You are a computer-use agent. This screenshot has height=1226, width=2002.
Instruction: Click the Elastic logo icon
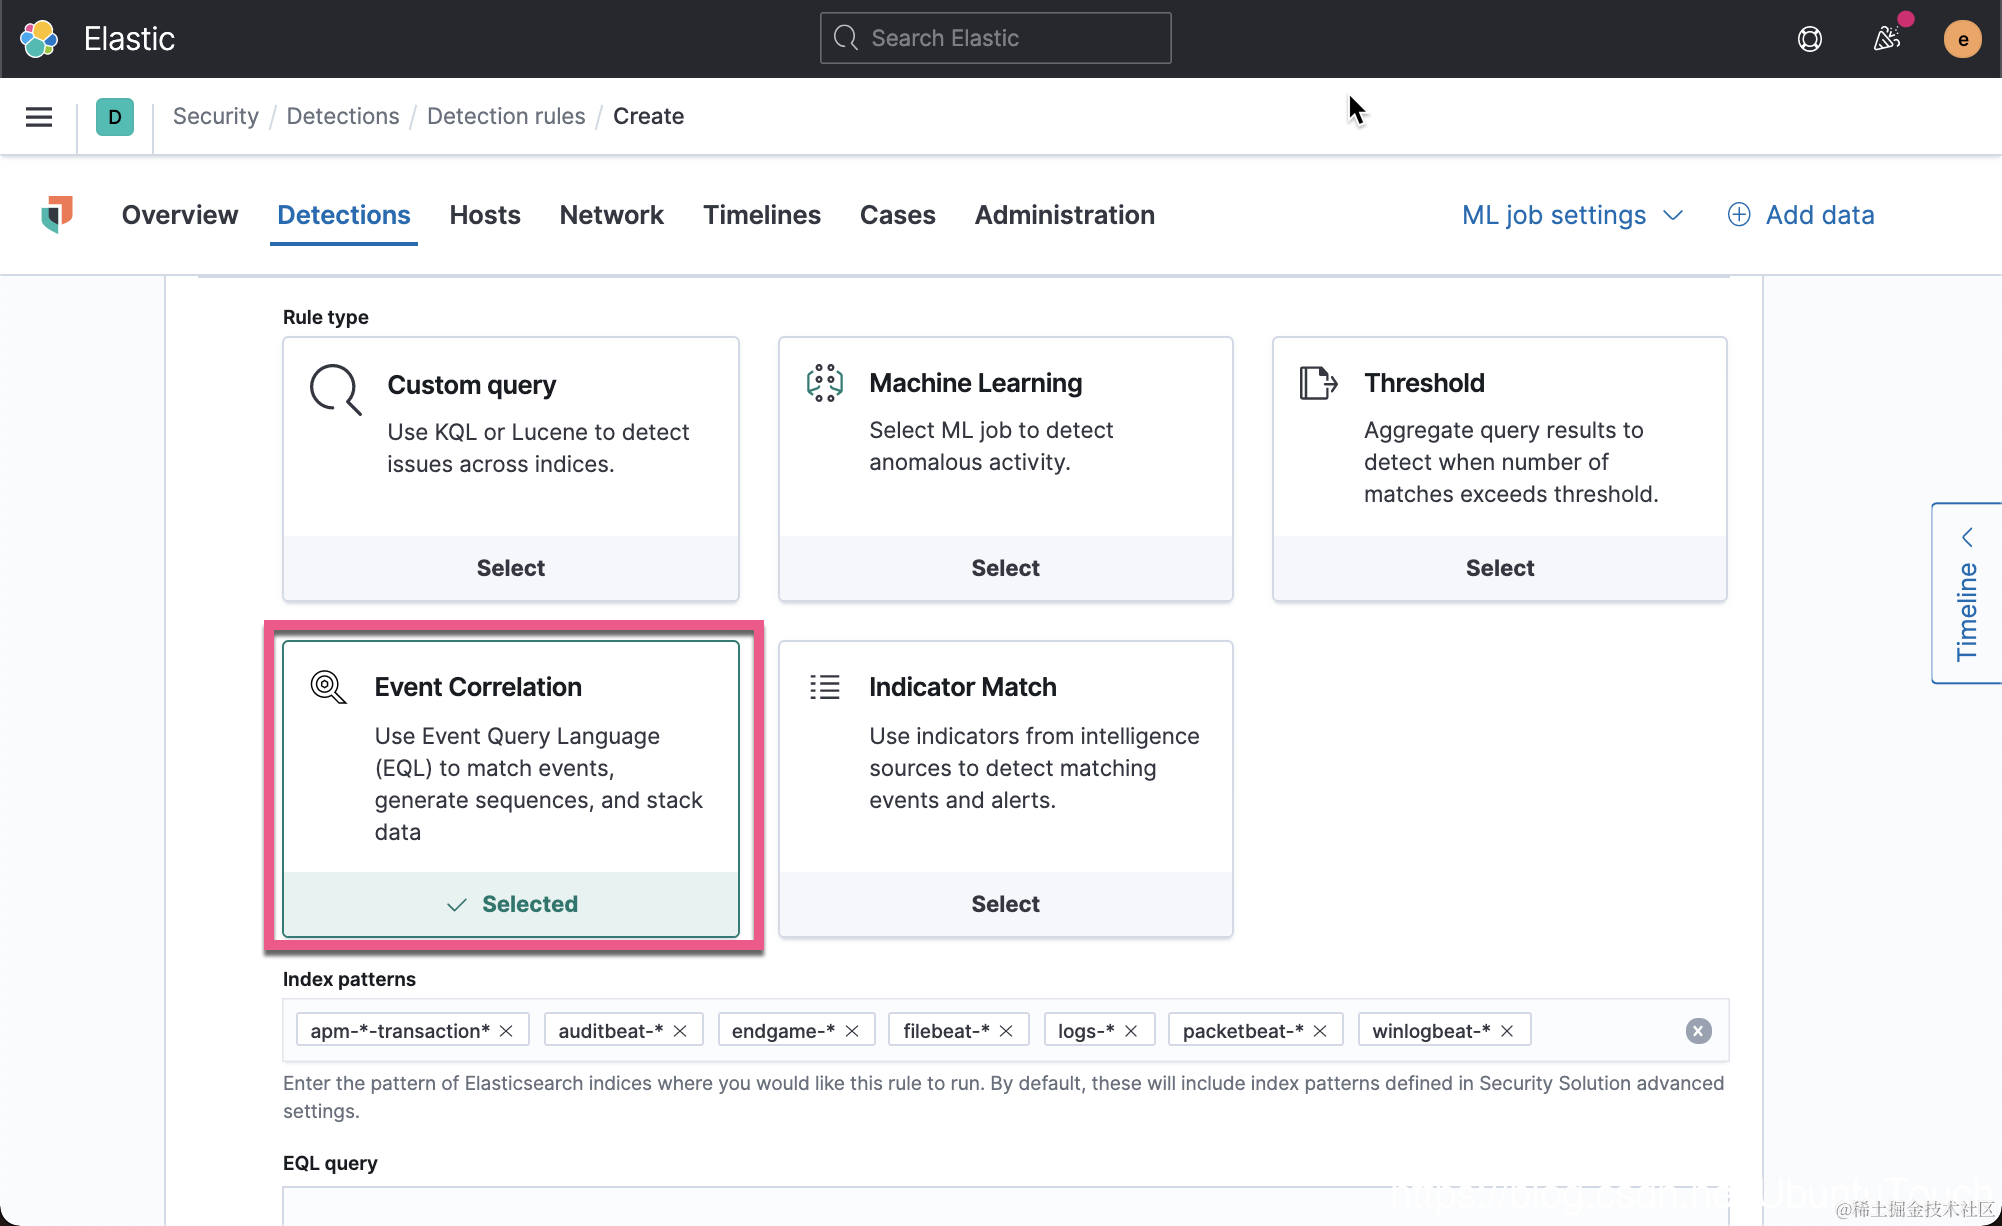[39, 39]
